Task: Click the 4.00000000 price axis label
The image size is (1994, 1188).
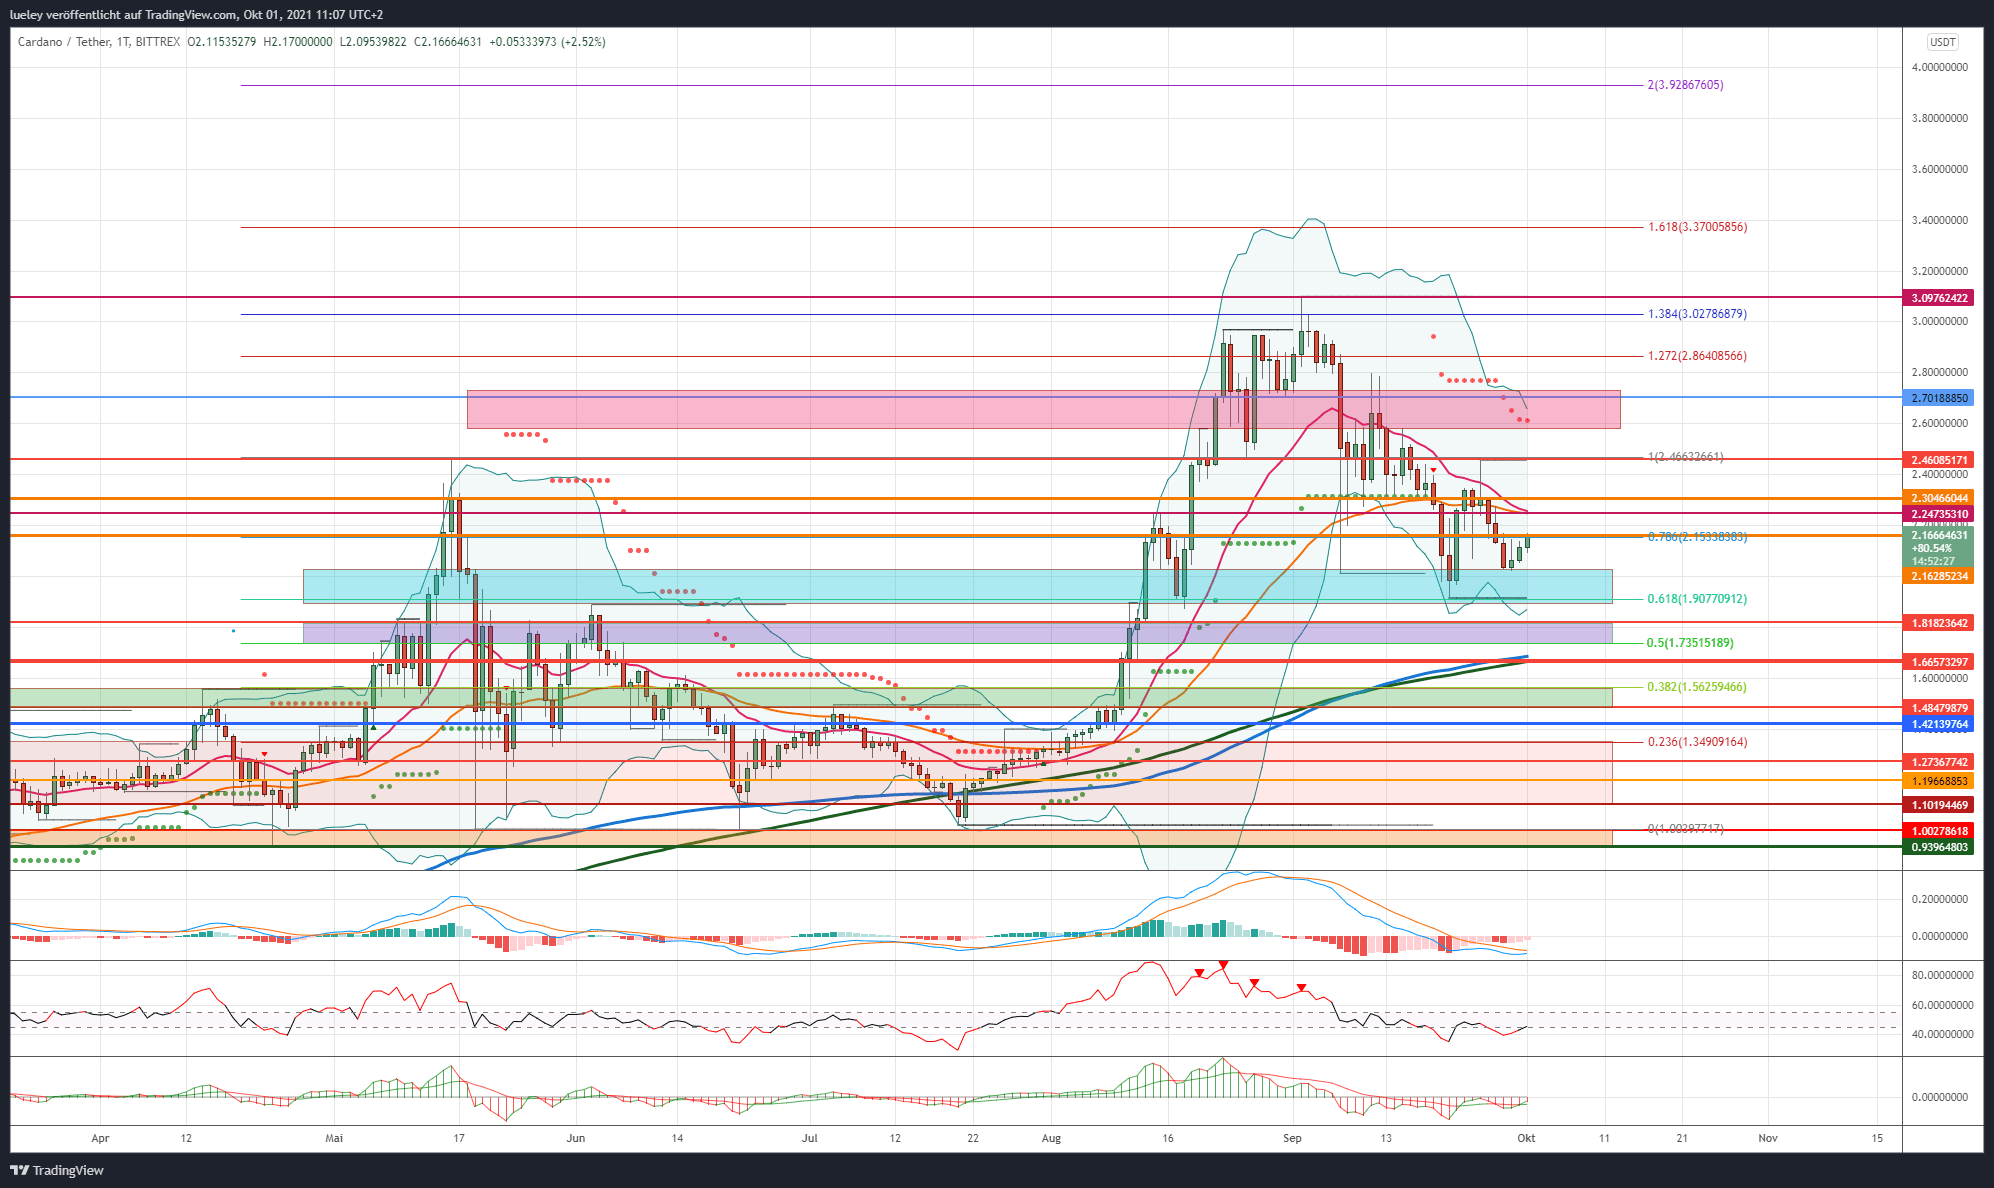Action: (x=1939, y=67)
